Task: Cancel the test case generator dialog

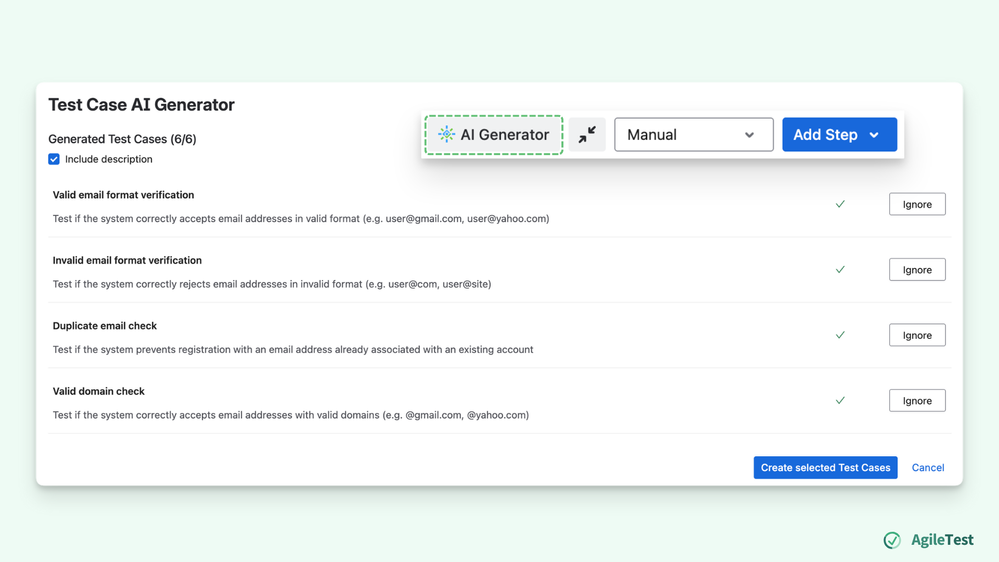Action: click(928, 468)
